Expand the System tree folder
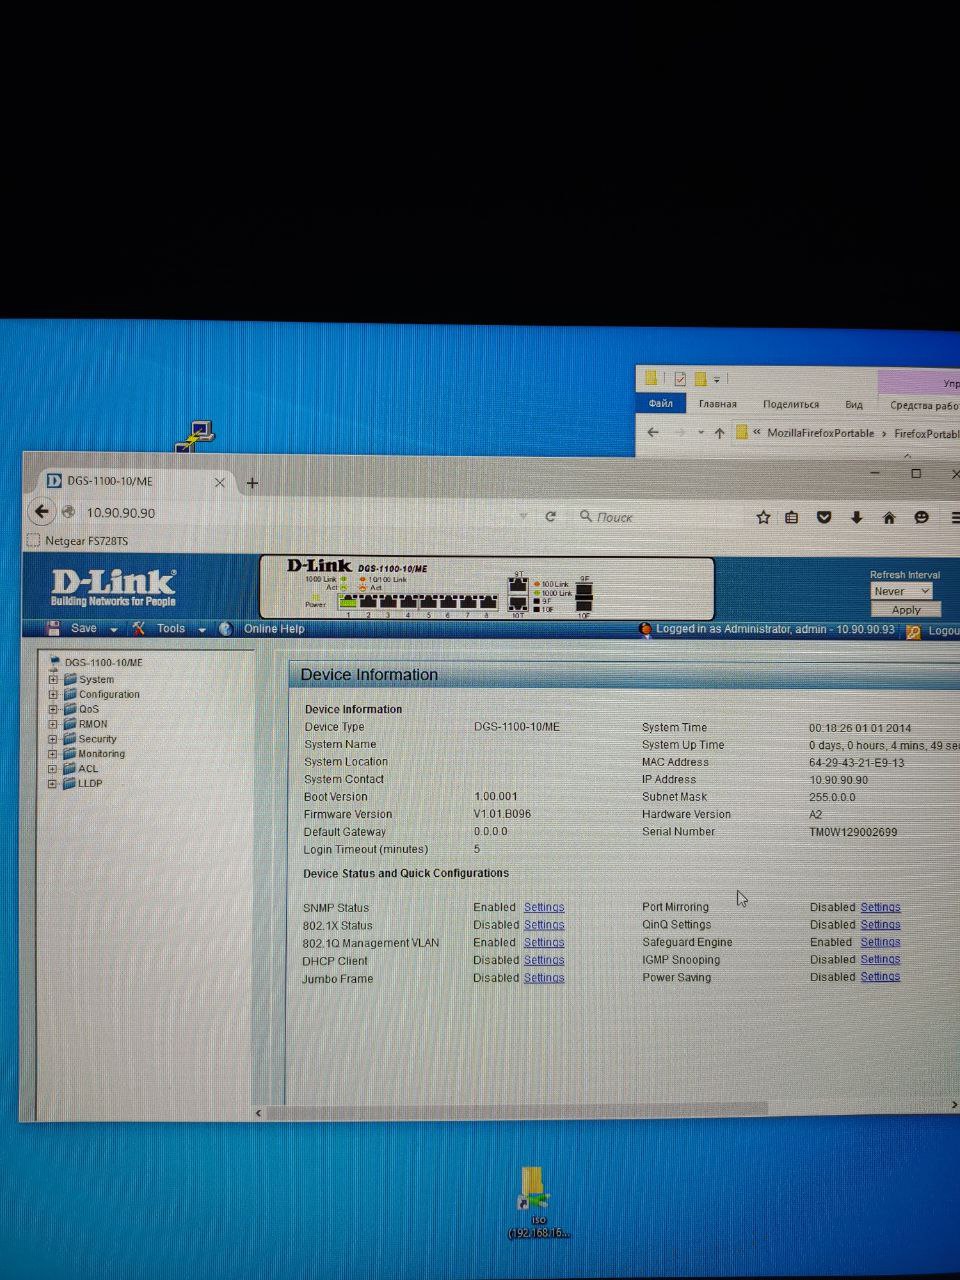Image resolution: width=960 pixels, height=1280 pixels. 53,679
